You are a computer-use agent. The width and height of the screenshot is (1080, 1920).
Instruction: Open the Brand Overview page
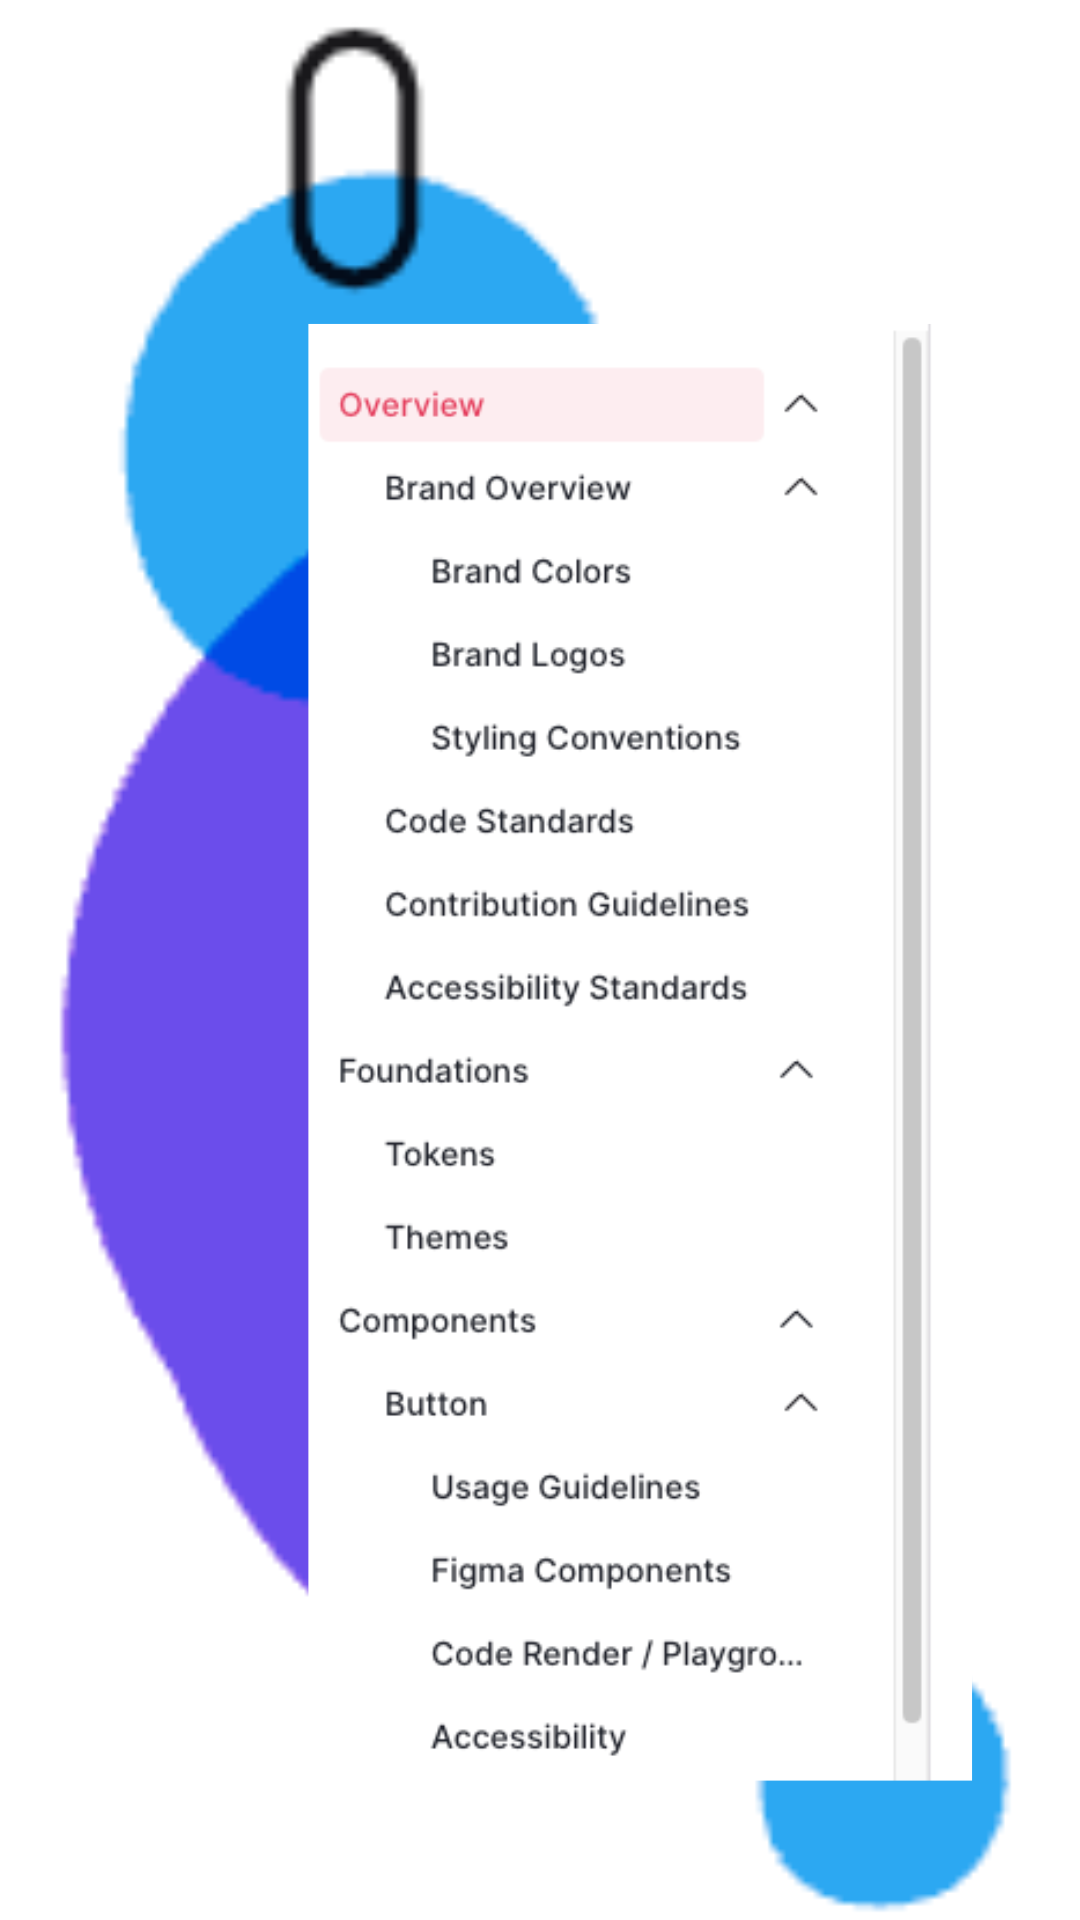coord(507,487)
